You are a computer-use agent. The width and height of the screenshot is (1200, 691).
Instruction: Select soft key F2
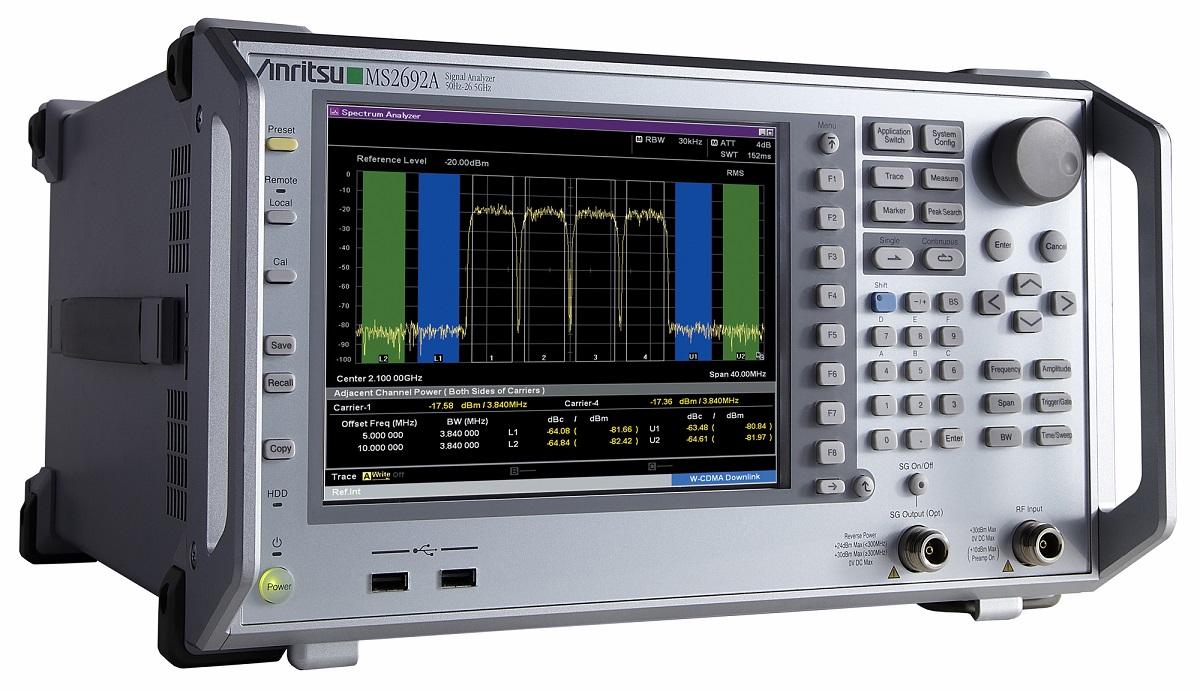pyautogui.click(x=829, y=217)
